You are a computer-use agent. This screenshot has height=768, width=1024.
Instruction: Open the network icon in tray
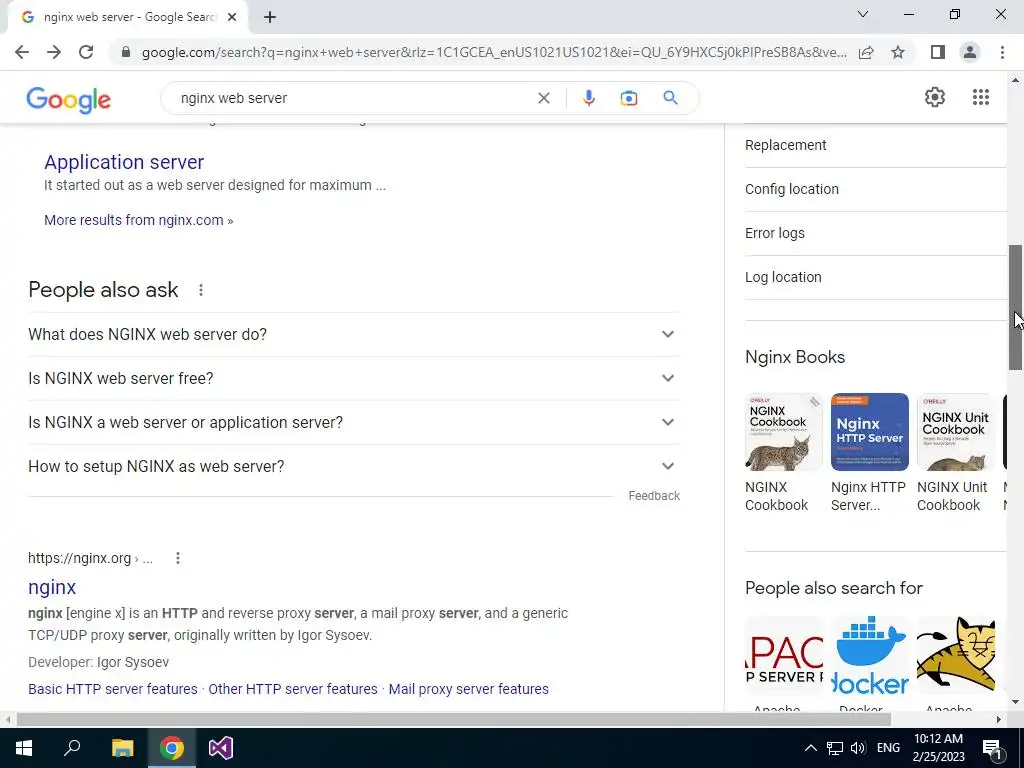tap(835, 748)
